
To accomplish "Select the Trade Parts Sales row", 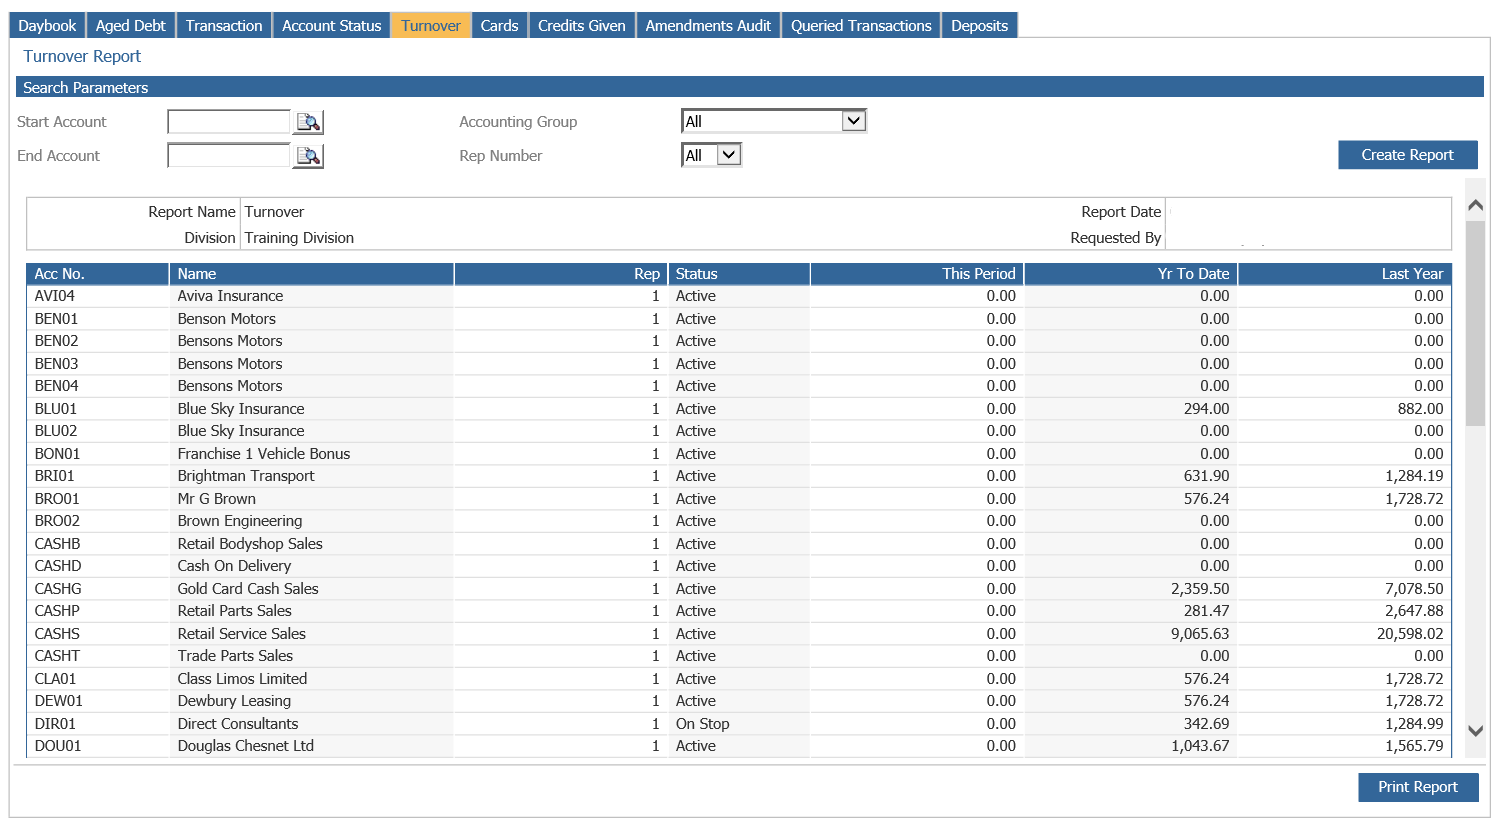I will coord(739,656).
